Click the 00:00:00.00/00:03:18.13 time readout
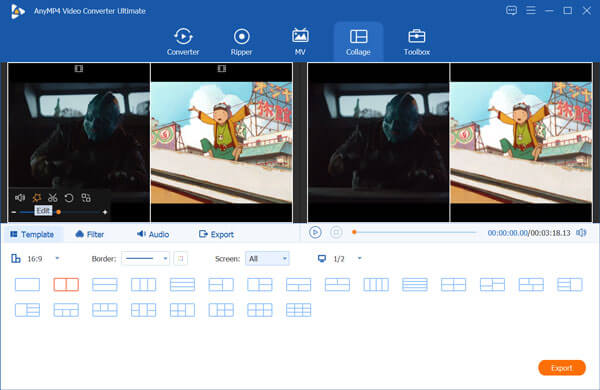 [x=529, y=233]
